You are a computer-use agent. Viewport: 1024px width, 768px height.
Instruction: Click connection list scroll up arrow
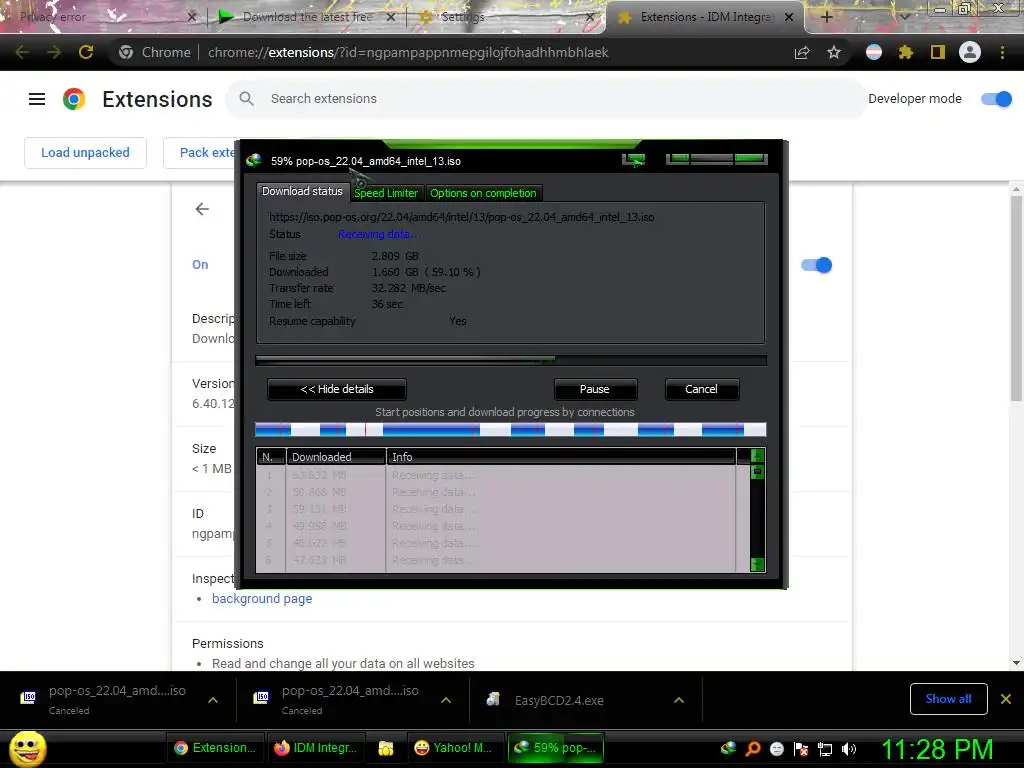758,456
